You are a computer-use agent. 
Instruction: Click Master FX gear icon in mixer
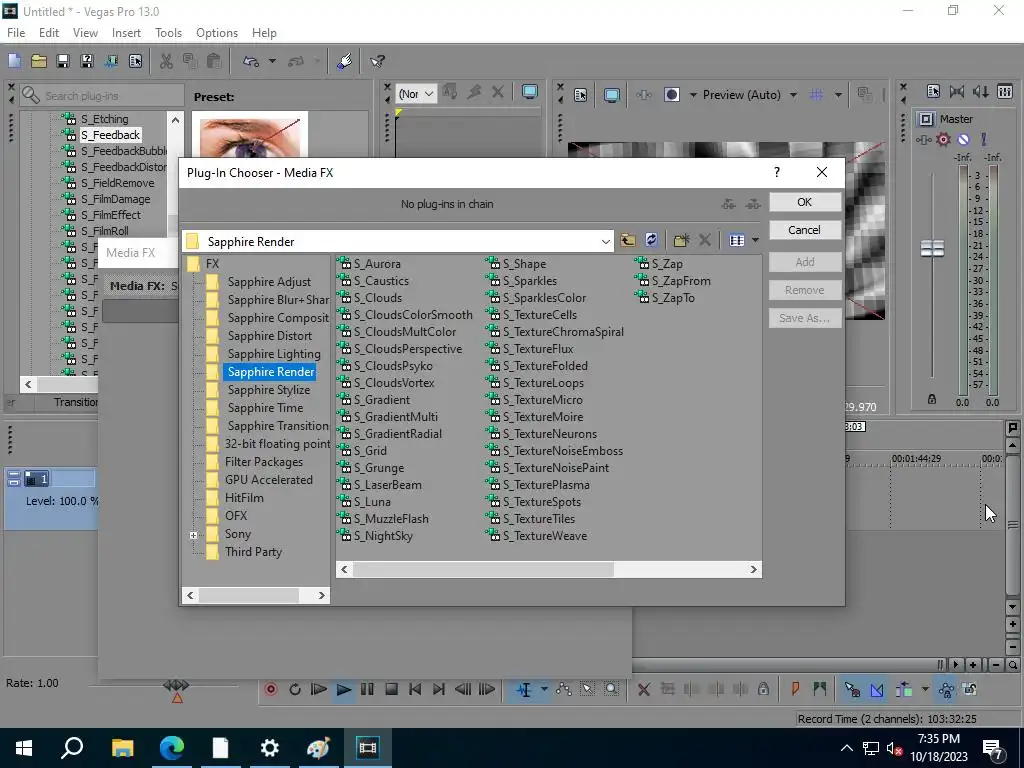click(943, 139)
